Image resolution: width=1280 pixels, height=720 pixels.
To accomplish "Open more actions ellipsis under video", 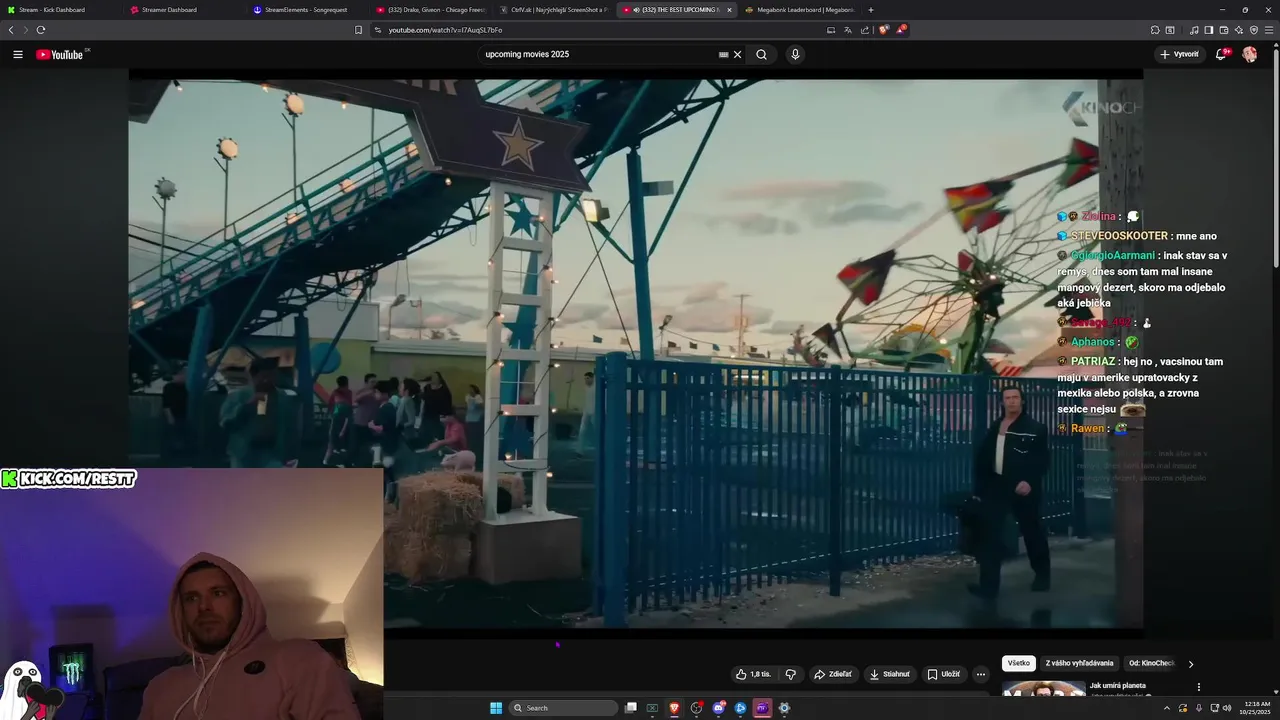I will [x=981, y=674].
